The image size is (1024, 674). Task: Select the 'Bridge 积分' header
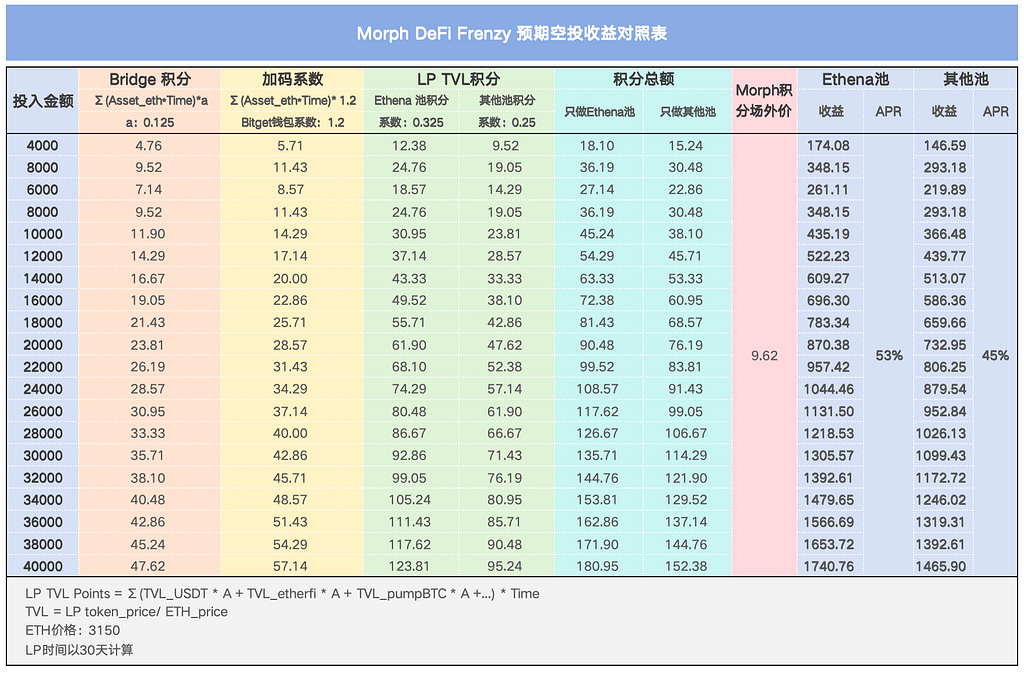coord(150,79)
